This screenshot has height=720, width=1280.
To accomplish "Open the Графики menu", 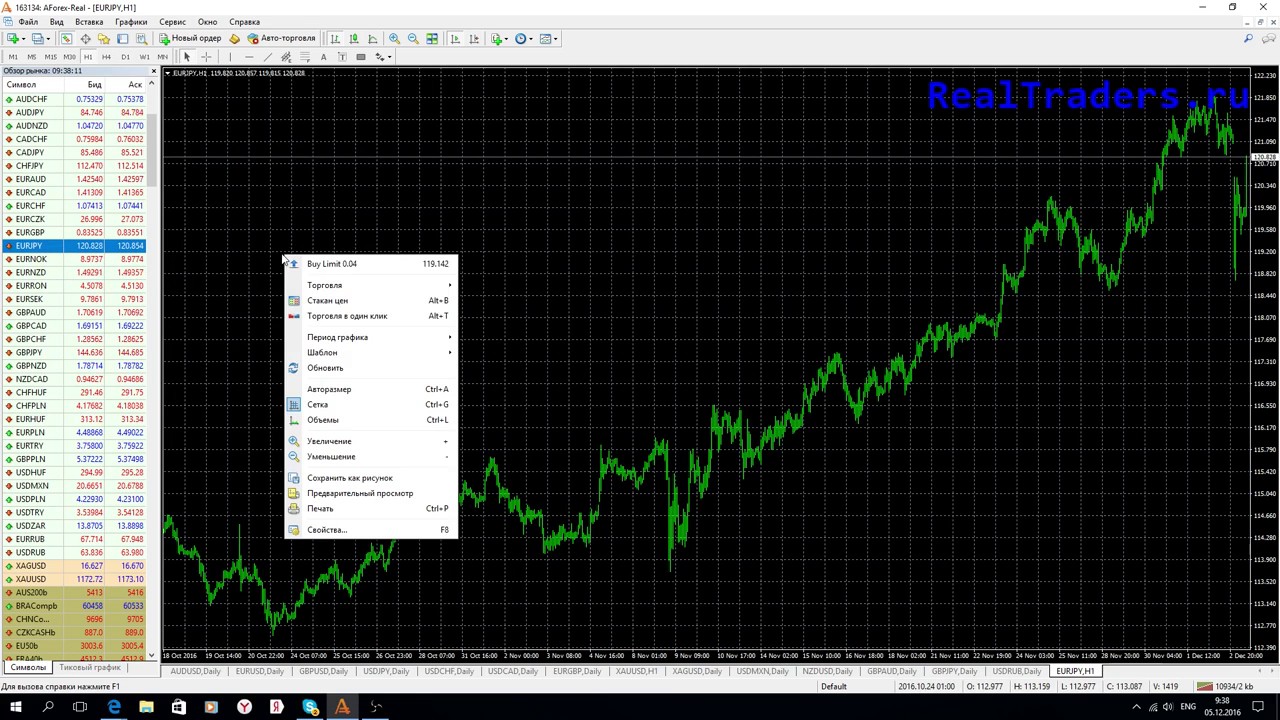I will pos(131,22).
